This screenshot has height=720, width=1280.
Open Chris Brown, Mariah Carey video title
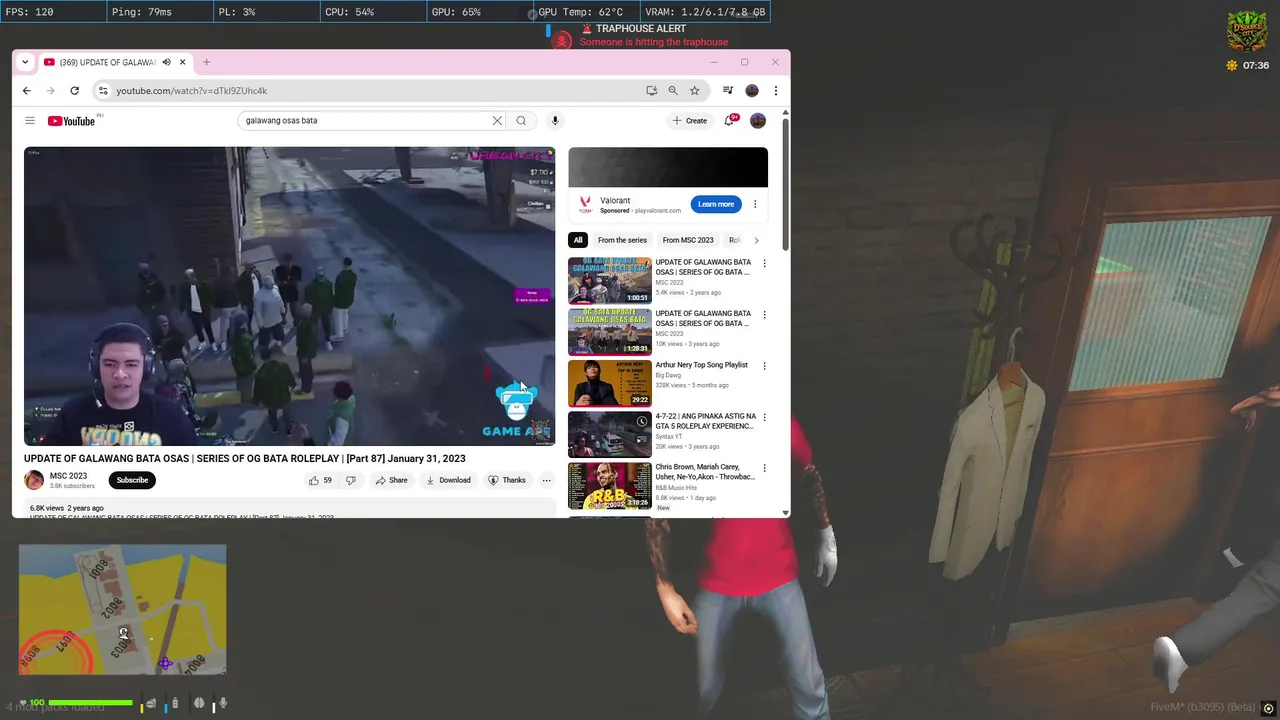tap(705, 472)
